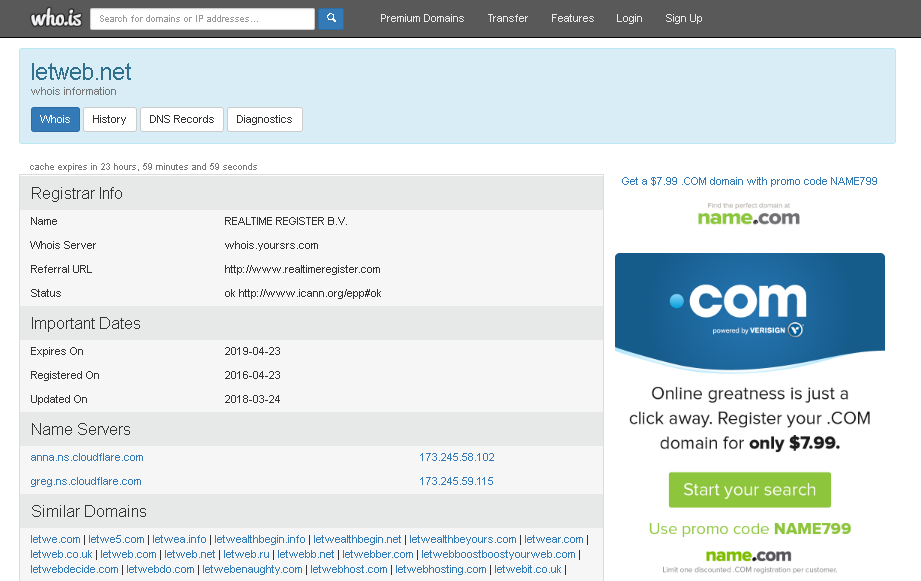Open similar domain letwebber.com
Screen dimensions: 921x581
pos(378,555)
